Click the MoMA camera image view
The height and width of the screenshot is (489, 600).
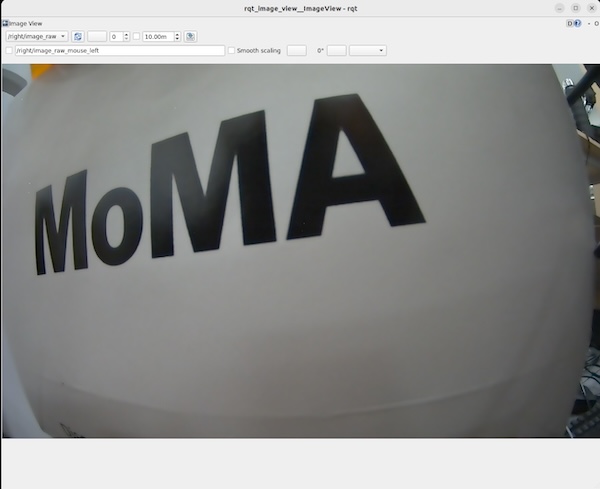click(301, 251)
